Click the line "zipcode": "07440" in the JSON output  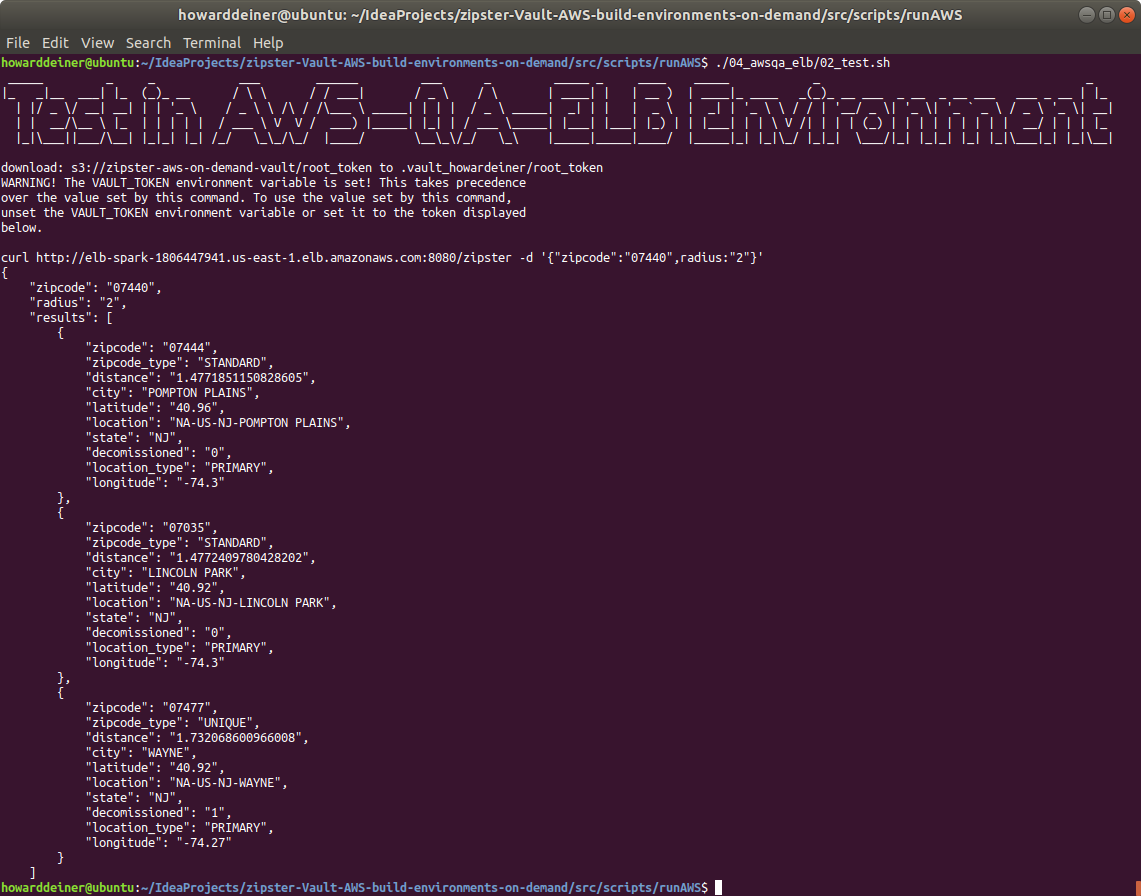(95, 288)
